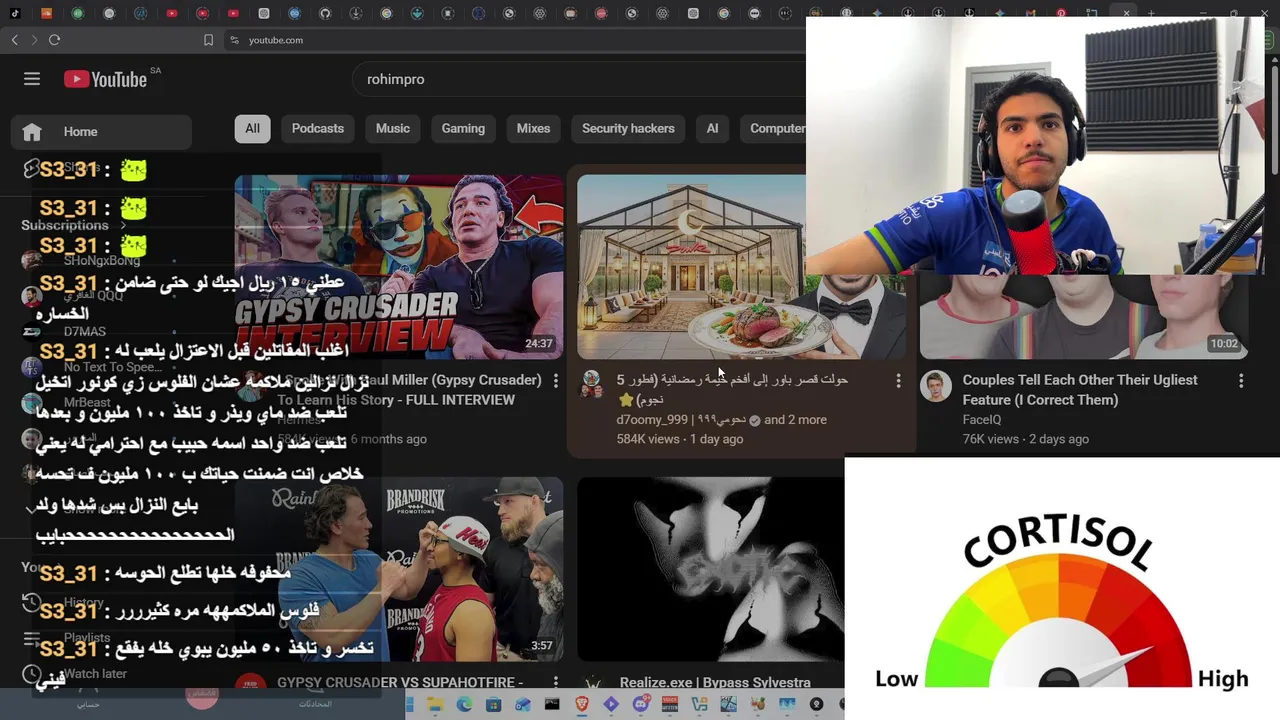The width and height of the screenshot is (1280, 720).
Task: Open GYPSY CRUSADER VS SUPAHOTFIRE title link
Action: (x=400, y=682)
